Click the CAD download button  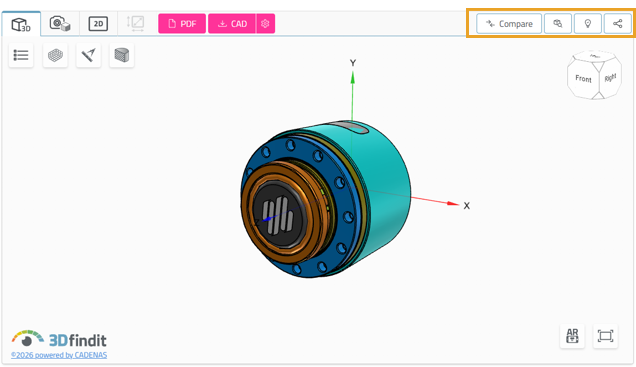click(232, 24)
